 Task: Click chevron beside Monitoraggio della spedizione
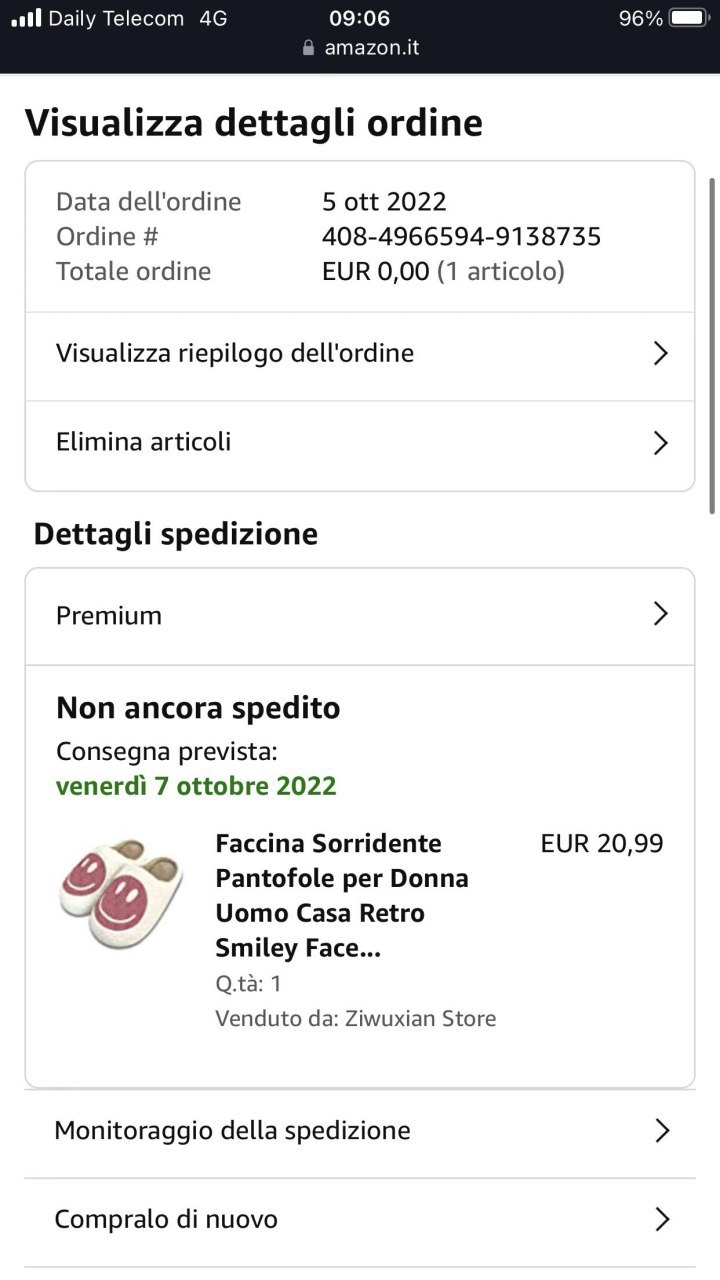click(661, 1131)
